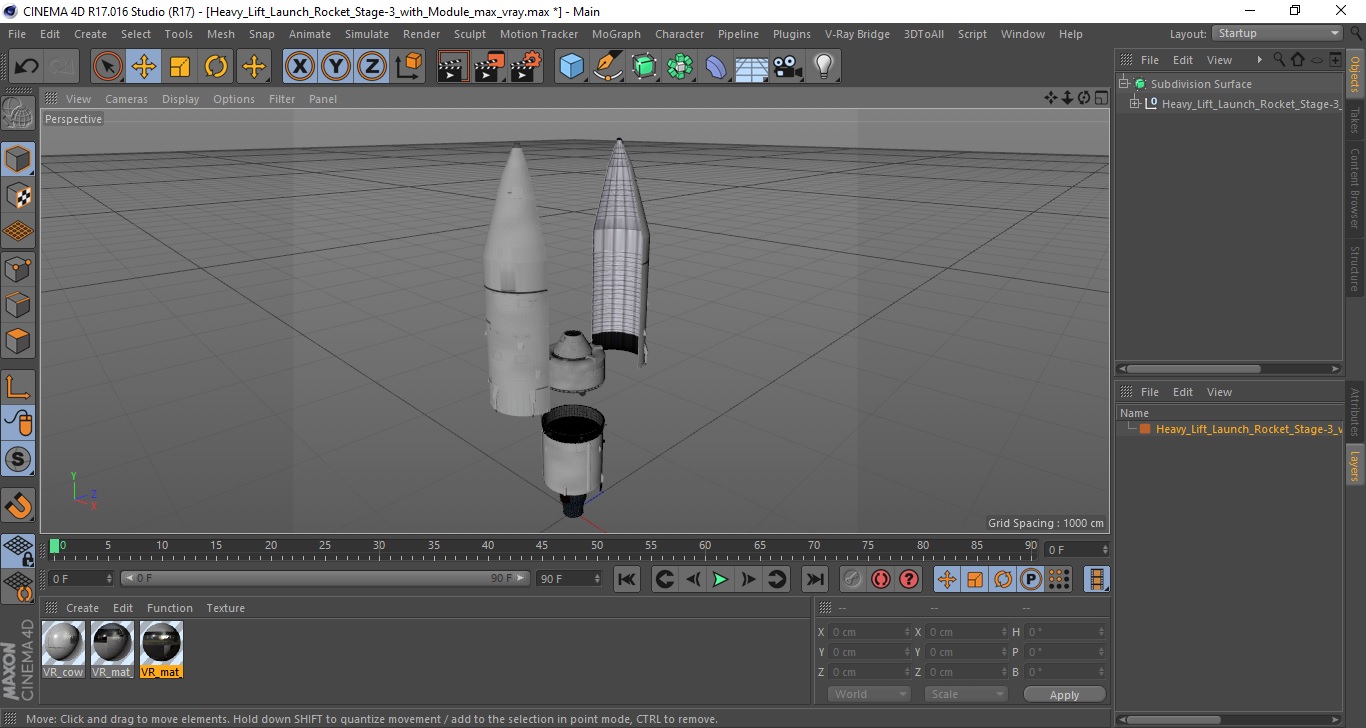Viewport: 1366px width, 728px height.
Task: Expand Heavy_Lift_Launch_Rocket_Stage-3 object node
Action: point(1135,103)
